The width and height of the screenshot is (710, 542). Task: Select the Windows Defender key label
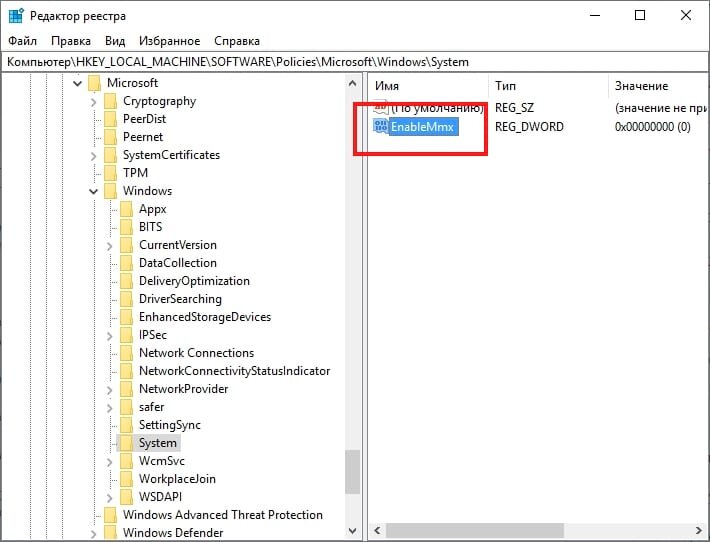pyautogui.click(x=173, y=533)
